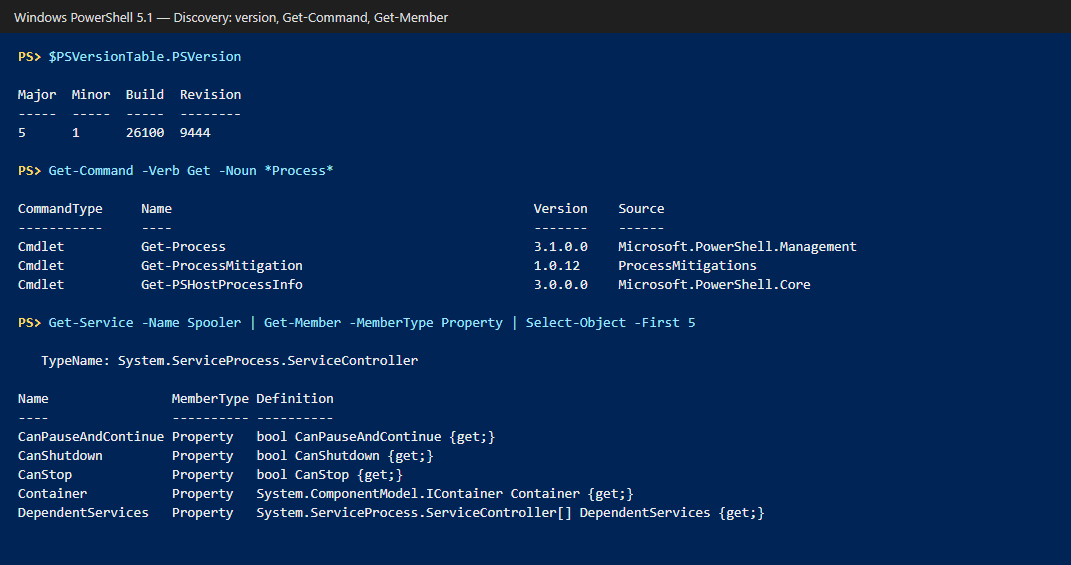
Task: Click the 'Minor' column header
Action: coord(91,94)
